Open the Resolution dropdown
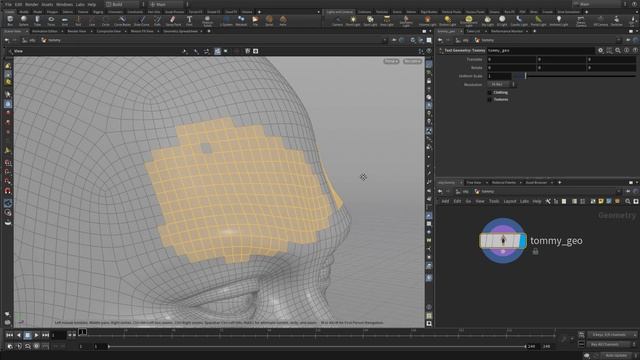The height and width of the screenshot is (360, 640). click(x=501, y=84)
